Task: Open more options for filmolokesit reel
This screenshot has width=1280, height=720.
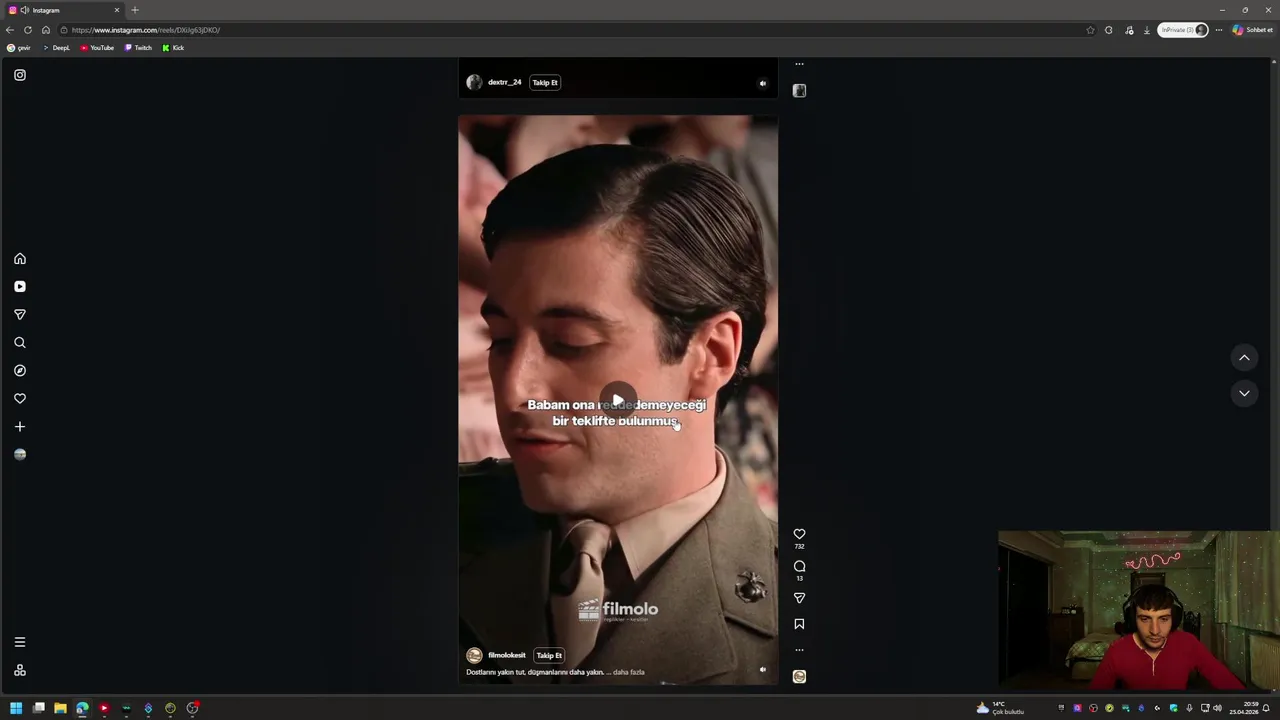Action: tap(799, 650)
